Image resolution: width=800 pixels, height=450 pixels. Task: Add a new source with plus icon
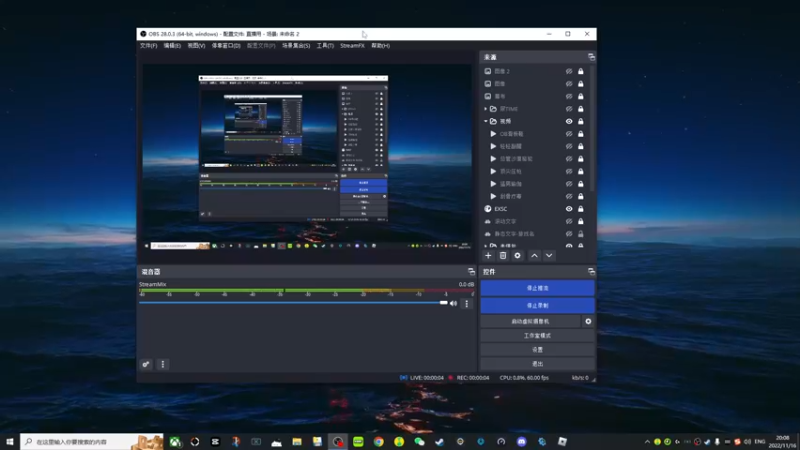point(488,256)
